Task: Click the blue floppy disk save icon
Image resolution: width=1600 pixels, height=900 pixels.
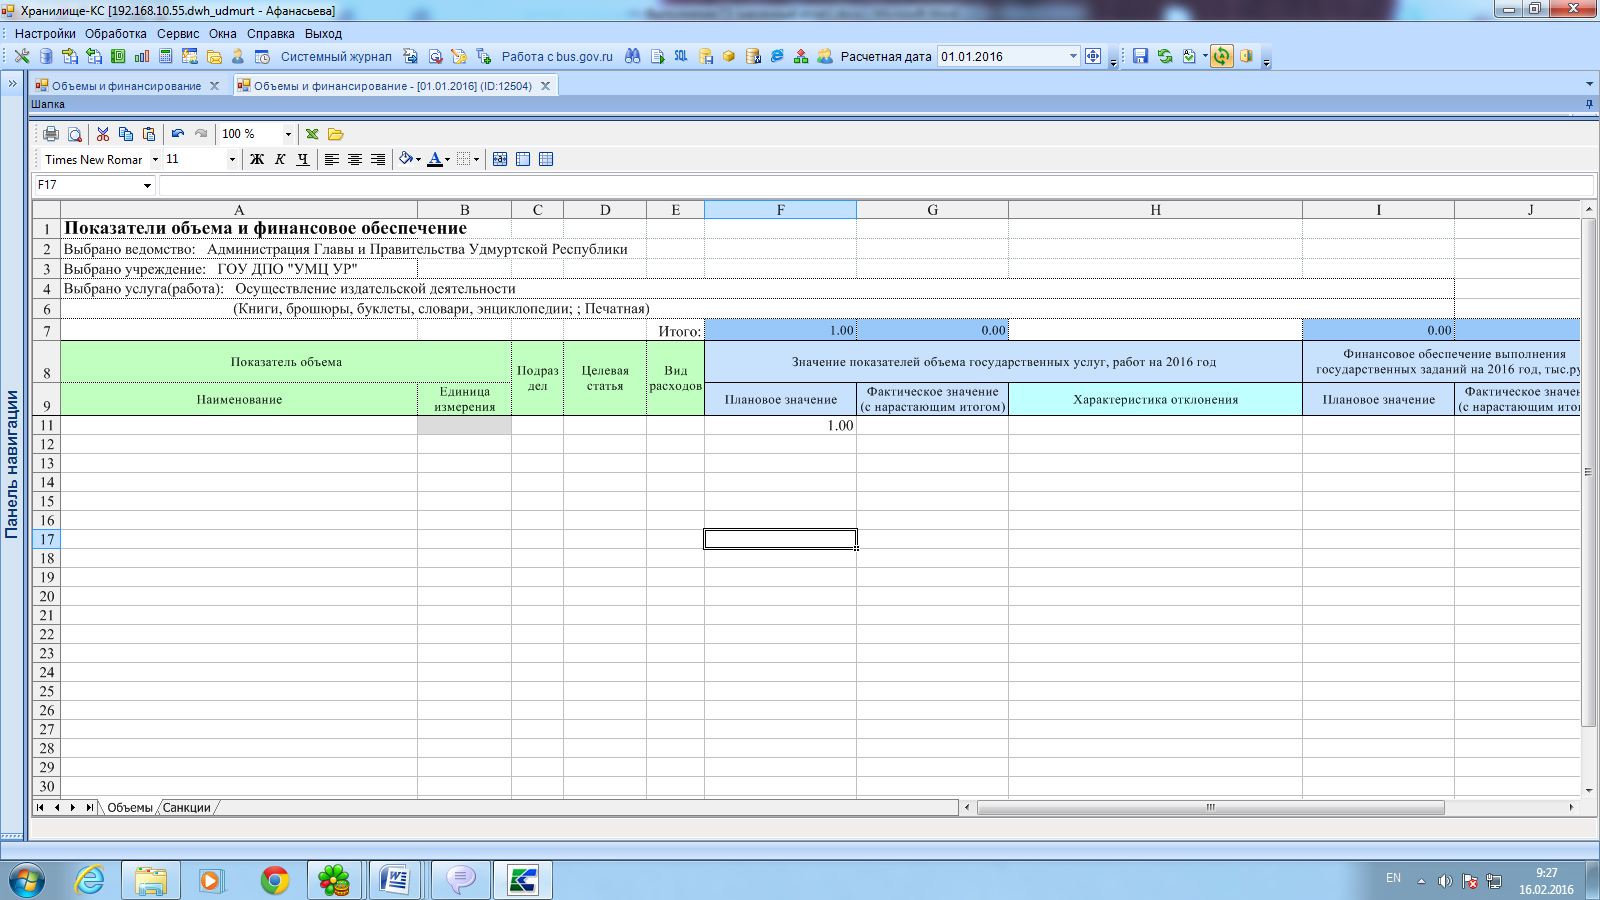Action: point(1140,57)
